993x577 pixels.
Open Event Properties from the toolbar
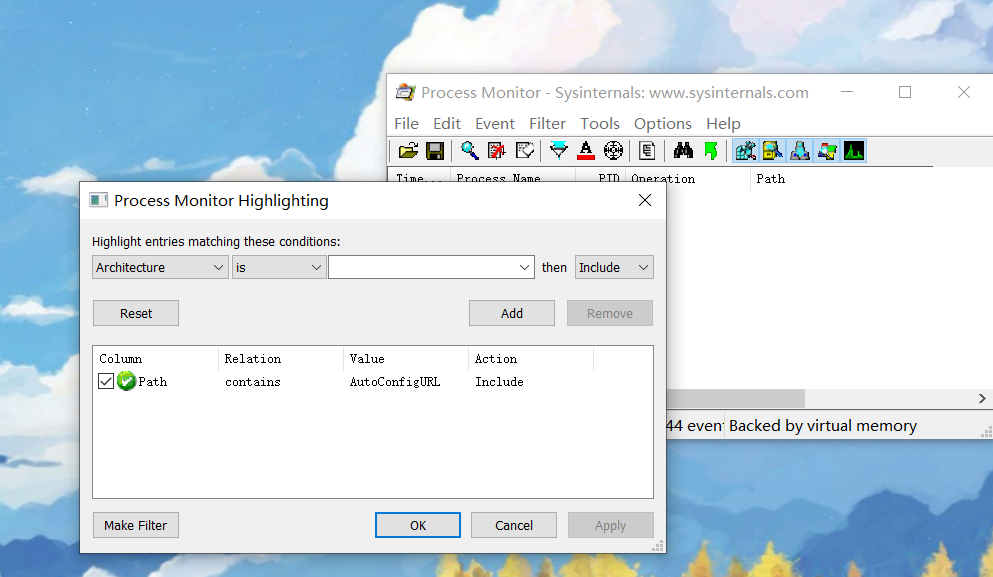click(x=647, y=150)
